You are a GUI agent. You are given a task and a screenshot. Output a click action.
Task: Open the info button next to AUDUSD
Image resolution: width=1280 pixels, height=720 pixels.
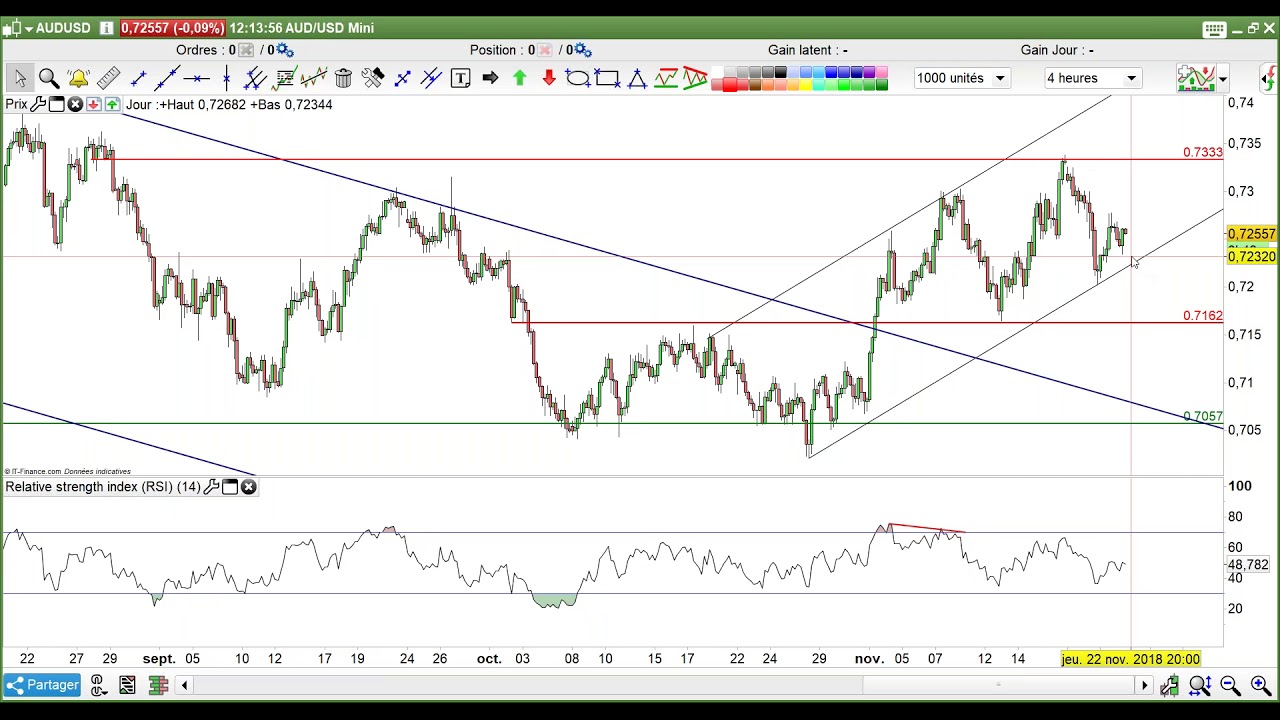click(106, 28)
